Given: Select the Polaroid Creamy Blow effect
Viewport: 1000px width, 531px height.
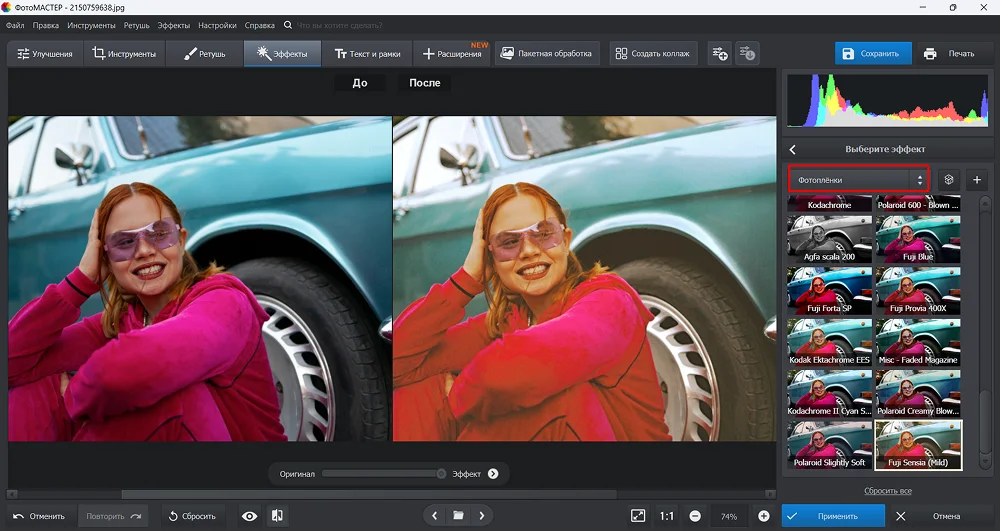Looking at the screenshot, I should [918, 393].
